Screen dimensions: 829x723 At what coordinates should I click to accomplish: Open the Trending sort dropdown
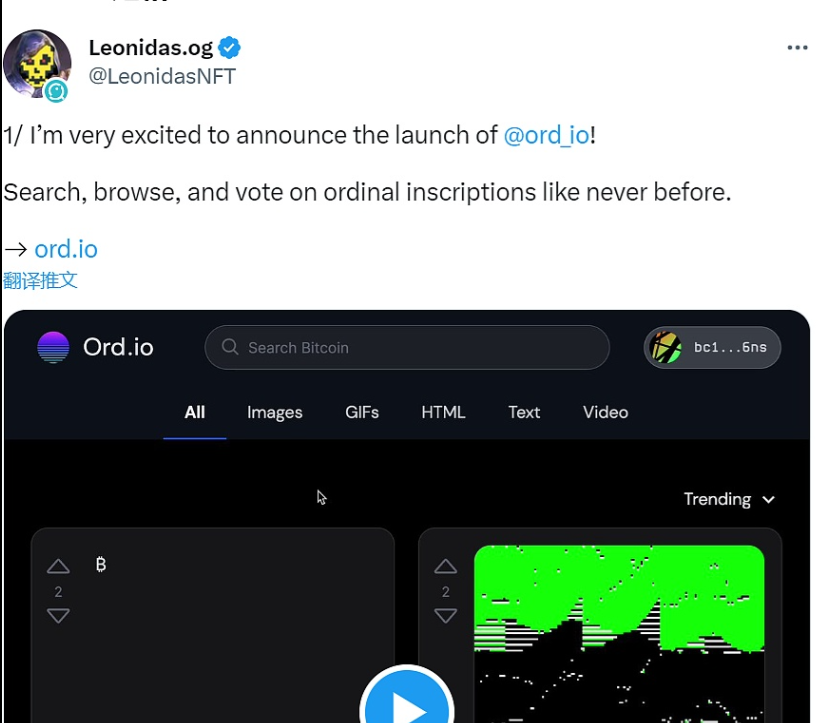click(x=729, y=499)
